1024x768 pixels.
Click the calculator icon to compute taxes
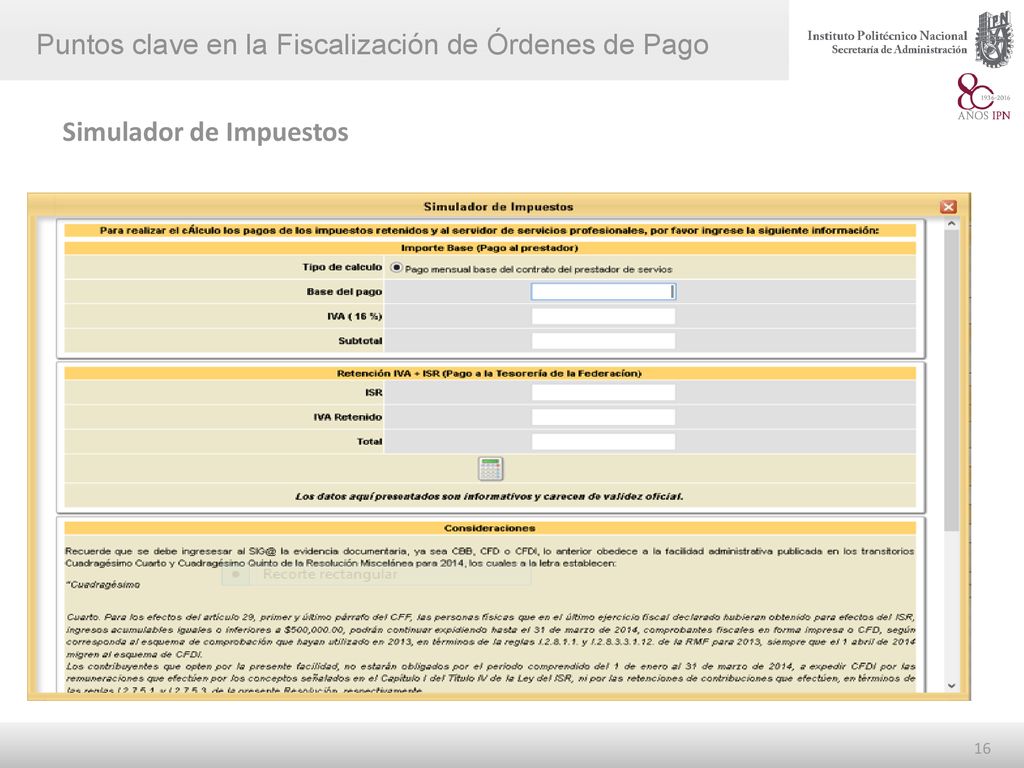[490, 468]
